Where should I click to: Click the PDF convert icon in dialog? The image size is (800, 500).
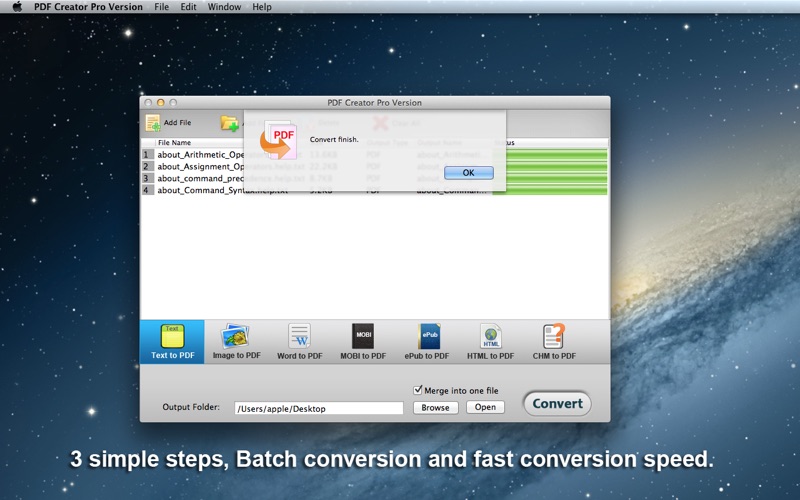(x=279, y=141)
